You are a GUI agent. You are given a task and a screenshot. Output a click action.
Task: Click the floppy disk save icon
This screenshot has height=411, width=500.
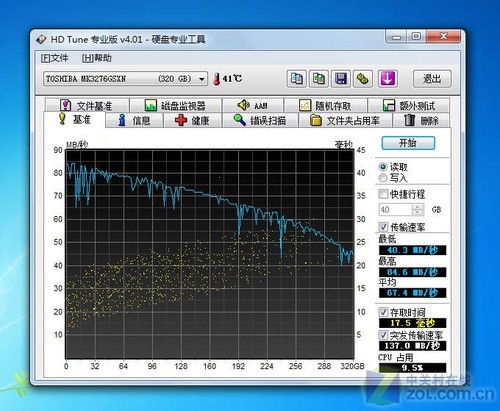click(341, 79)
